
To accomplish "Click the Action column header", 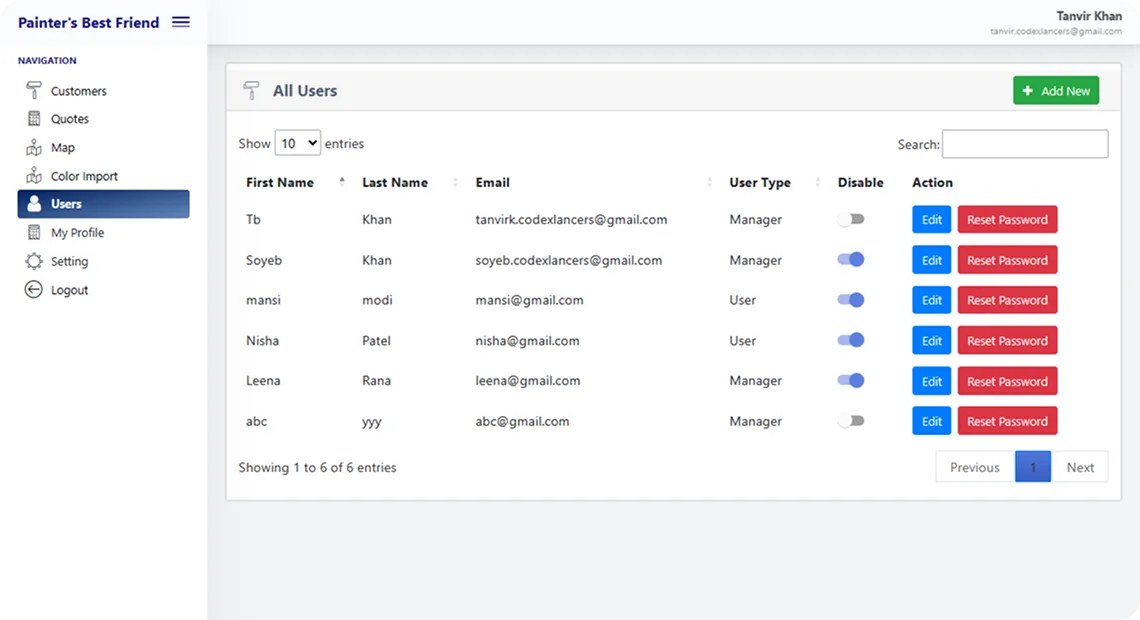I will point(932,182).
